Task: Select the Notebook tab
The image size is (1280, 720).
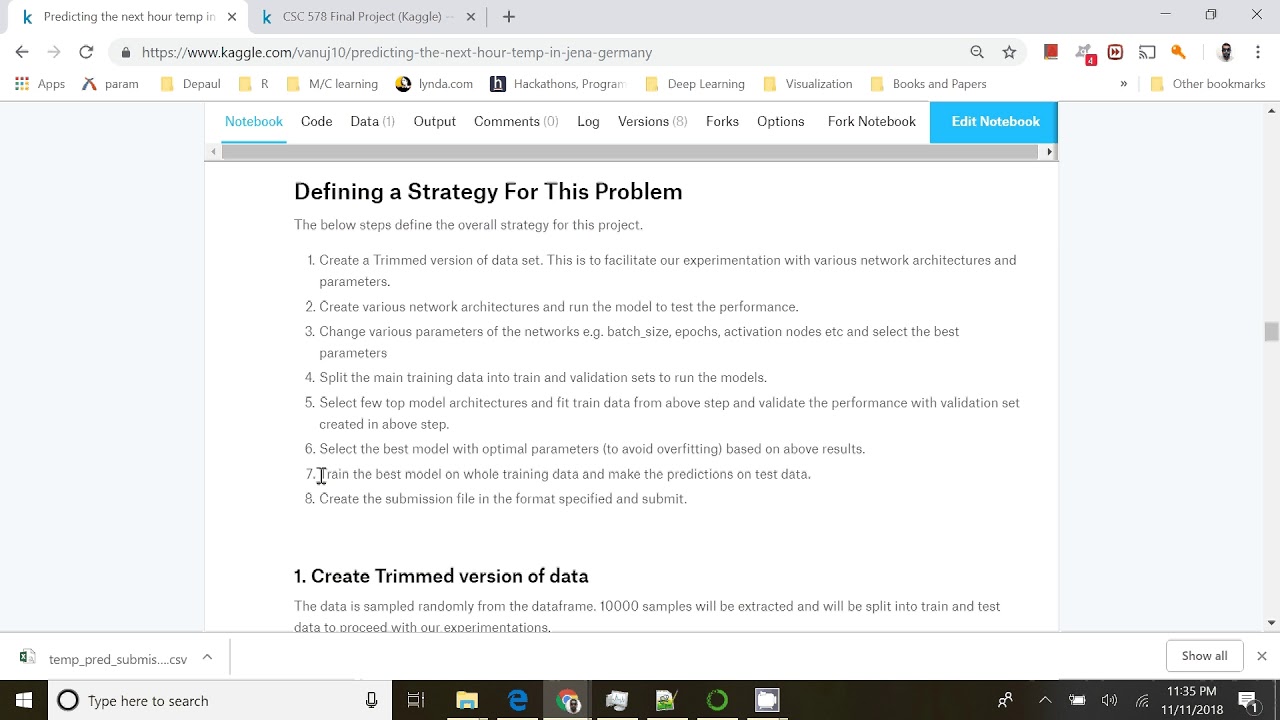Action: coord(254,121)
